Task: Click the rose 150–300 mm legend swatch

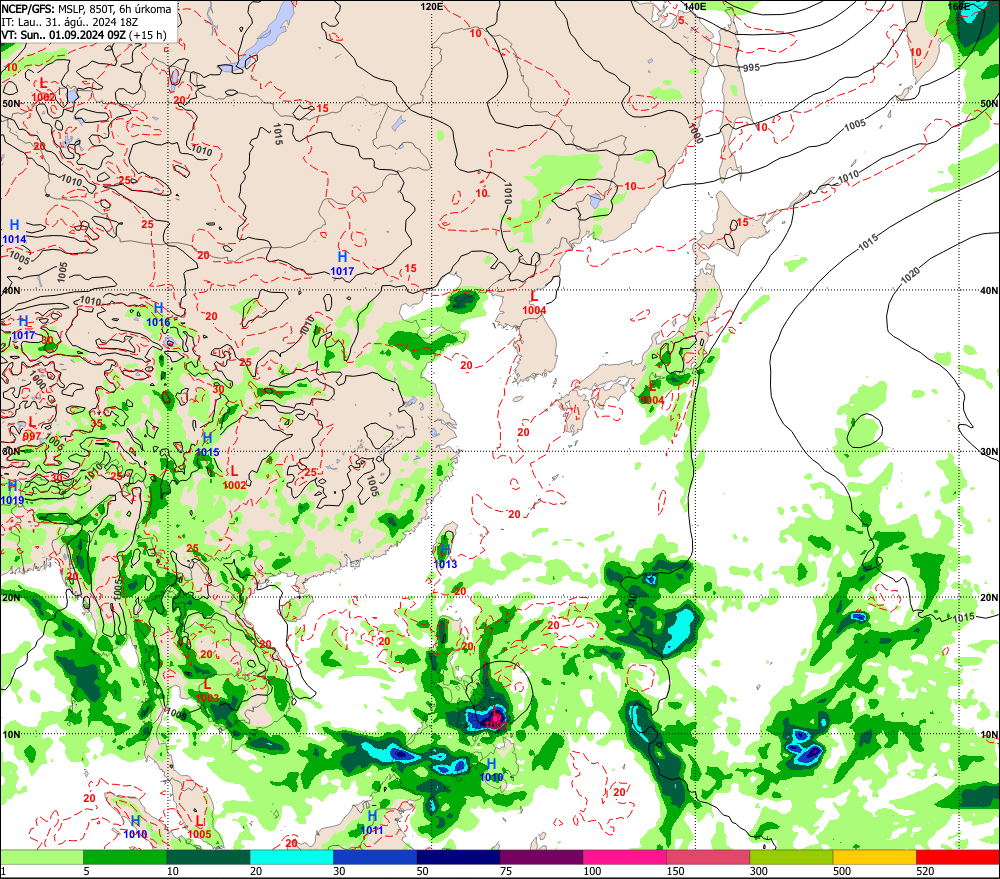Action: click(708, 857)
